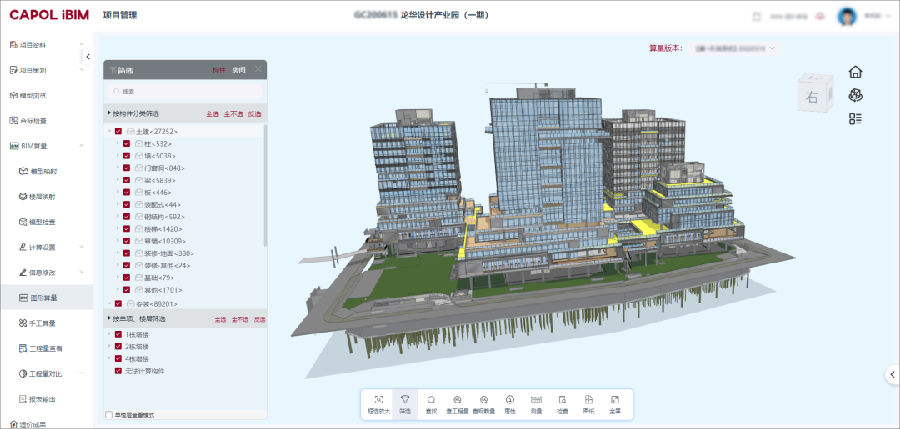Click the 全屏 fullscreen tool
Screen dimensions: 900x429
pos(616,402)
